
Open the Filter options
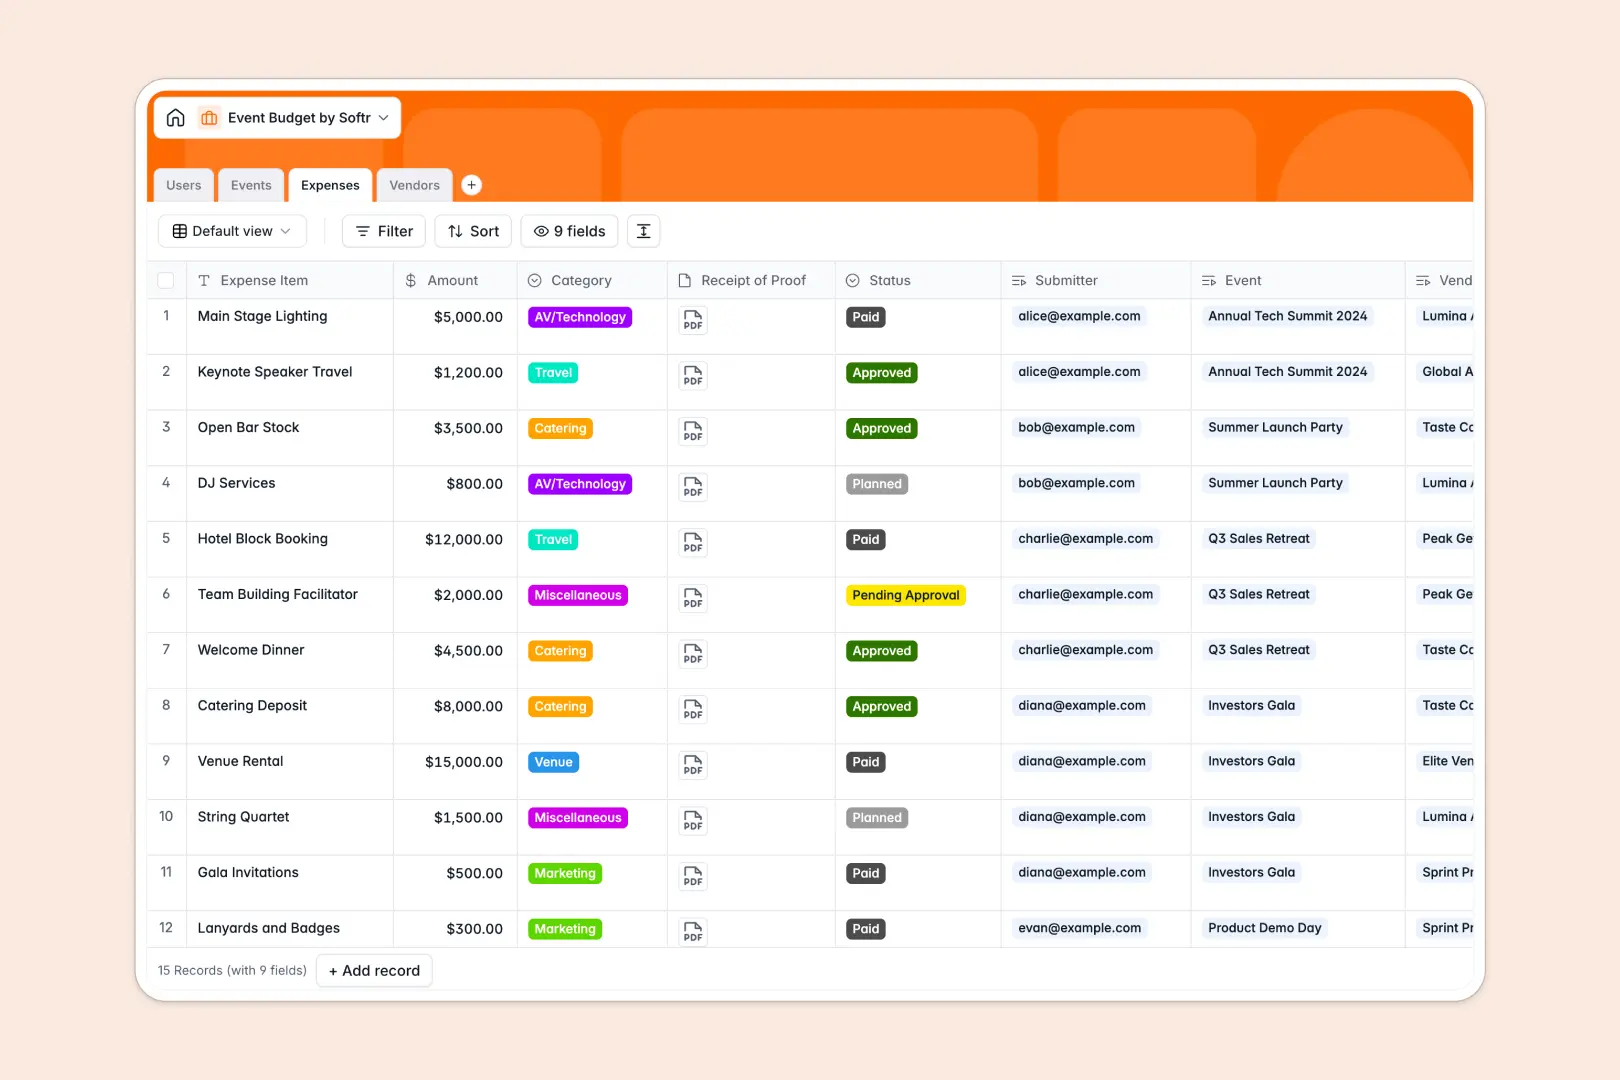383,231
